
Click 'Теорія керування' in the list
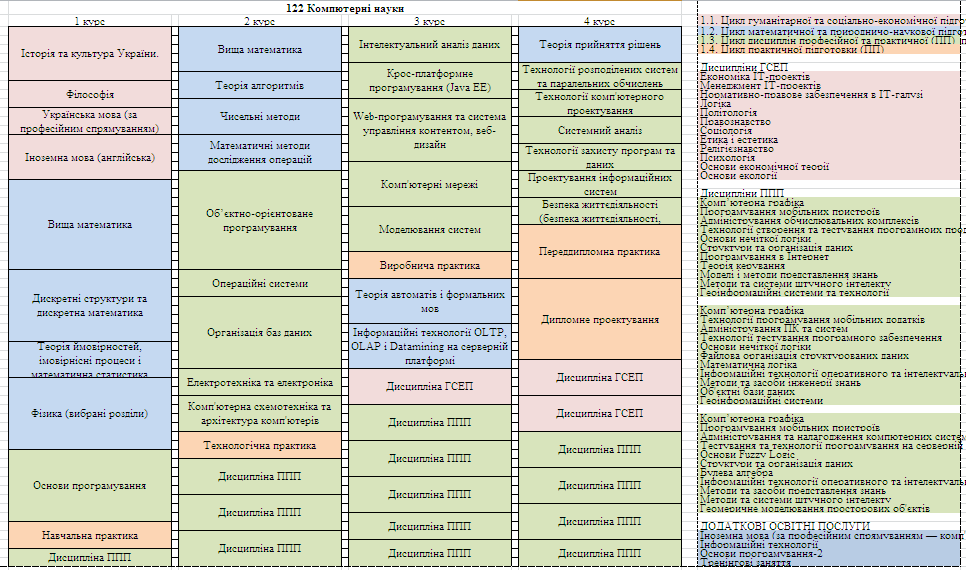(x=742, y=266)
